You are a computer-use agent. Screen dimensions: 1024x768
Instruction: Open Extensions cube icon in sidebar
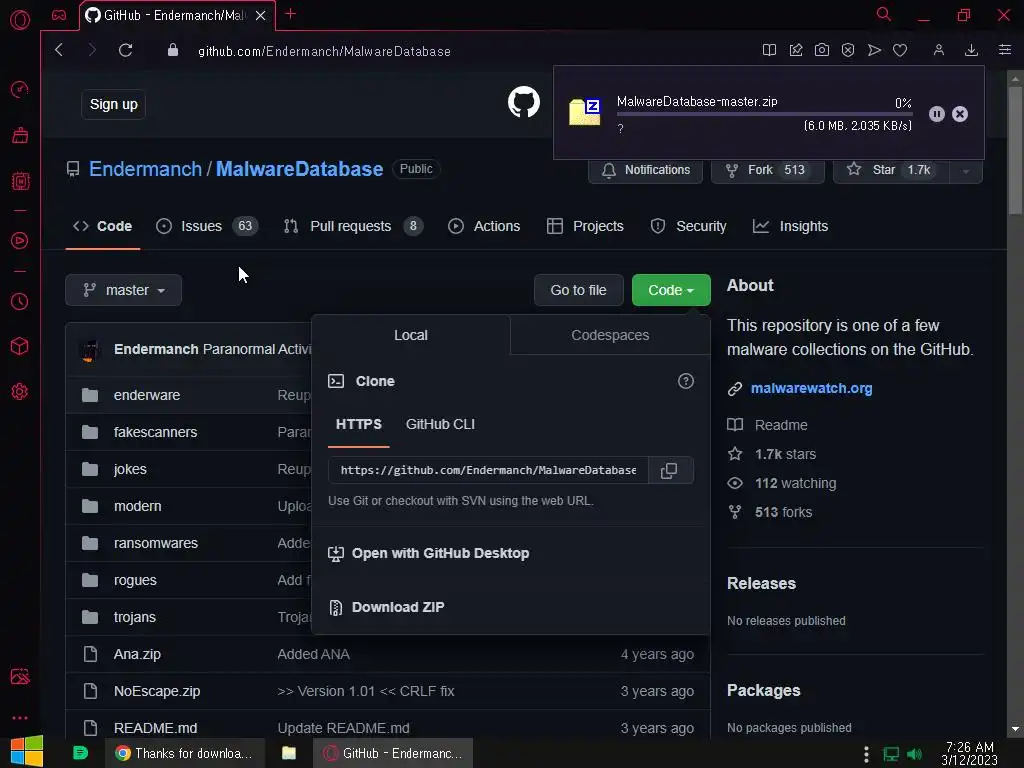coord(20,346)
